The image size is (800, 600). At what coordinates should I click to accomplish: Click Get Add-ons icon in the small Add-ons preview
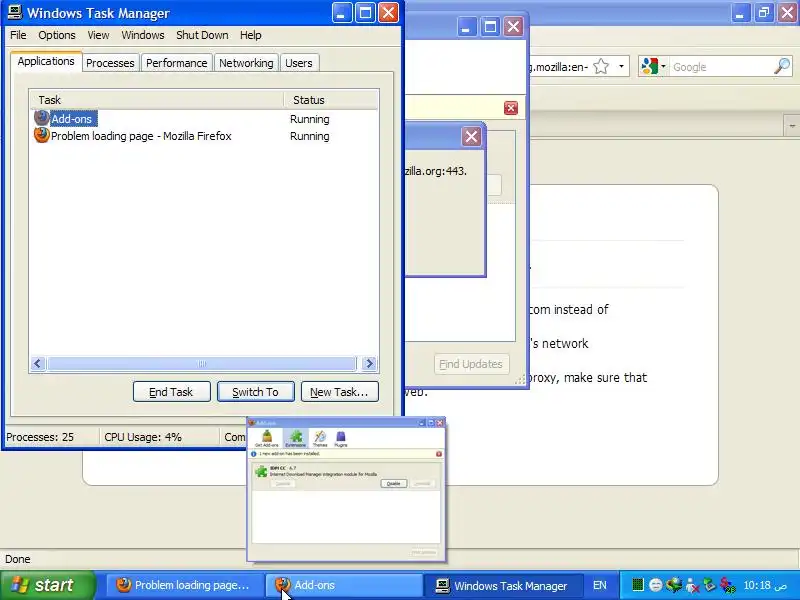(x=267, y=438)
